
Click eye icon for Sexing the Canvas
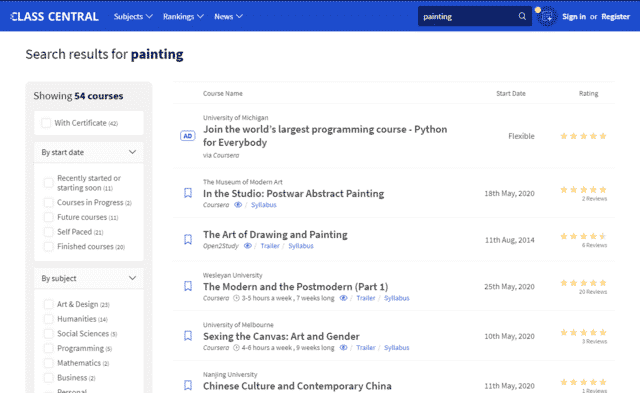[x=343, y=348]
